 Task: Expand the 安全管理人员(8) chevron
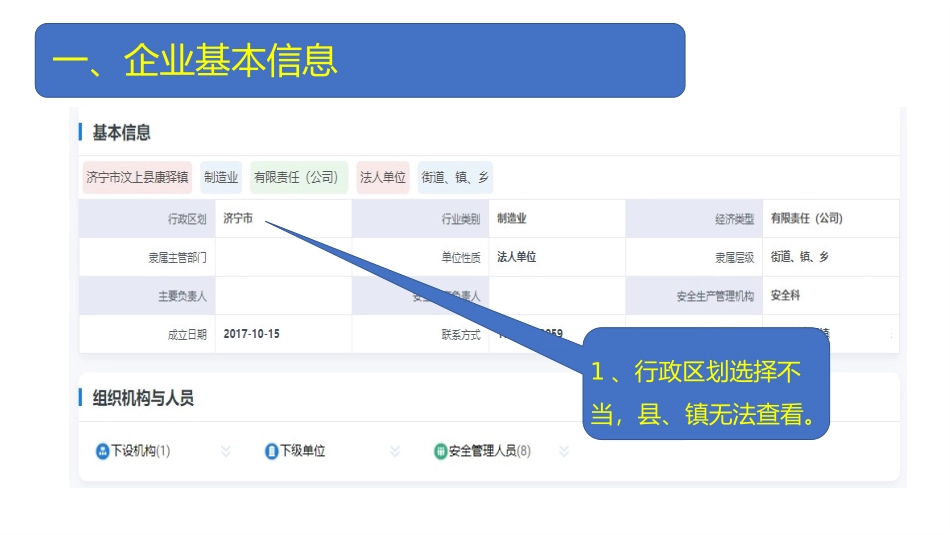(x=564, y=451)
